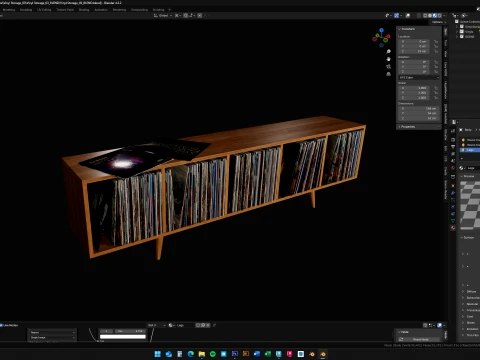Lock the Scale Z axis
Image resolution: width=480 pixels, height=360 pixels.
click(x=436, y=98)
